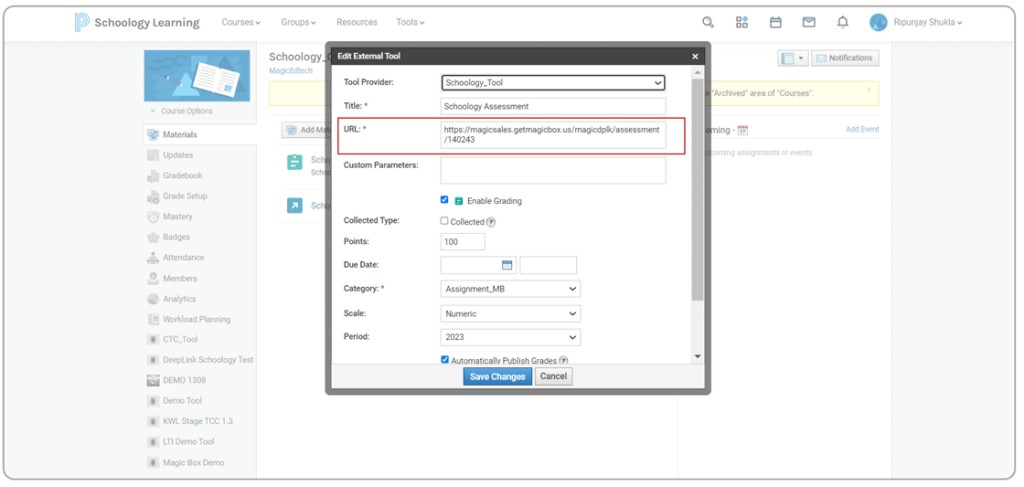Click the dialog scroll up arrow

697,72
